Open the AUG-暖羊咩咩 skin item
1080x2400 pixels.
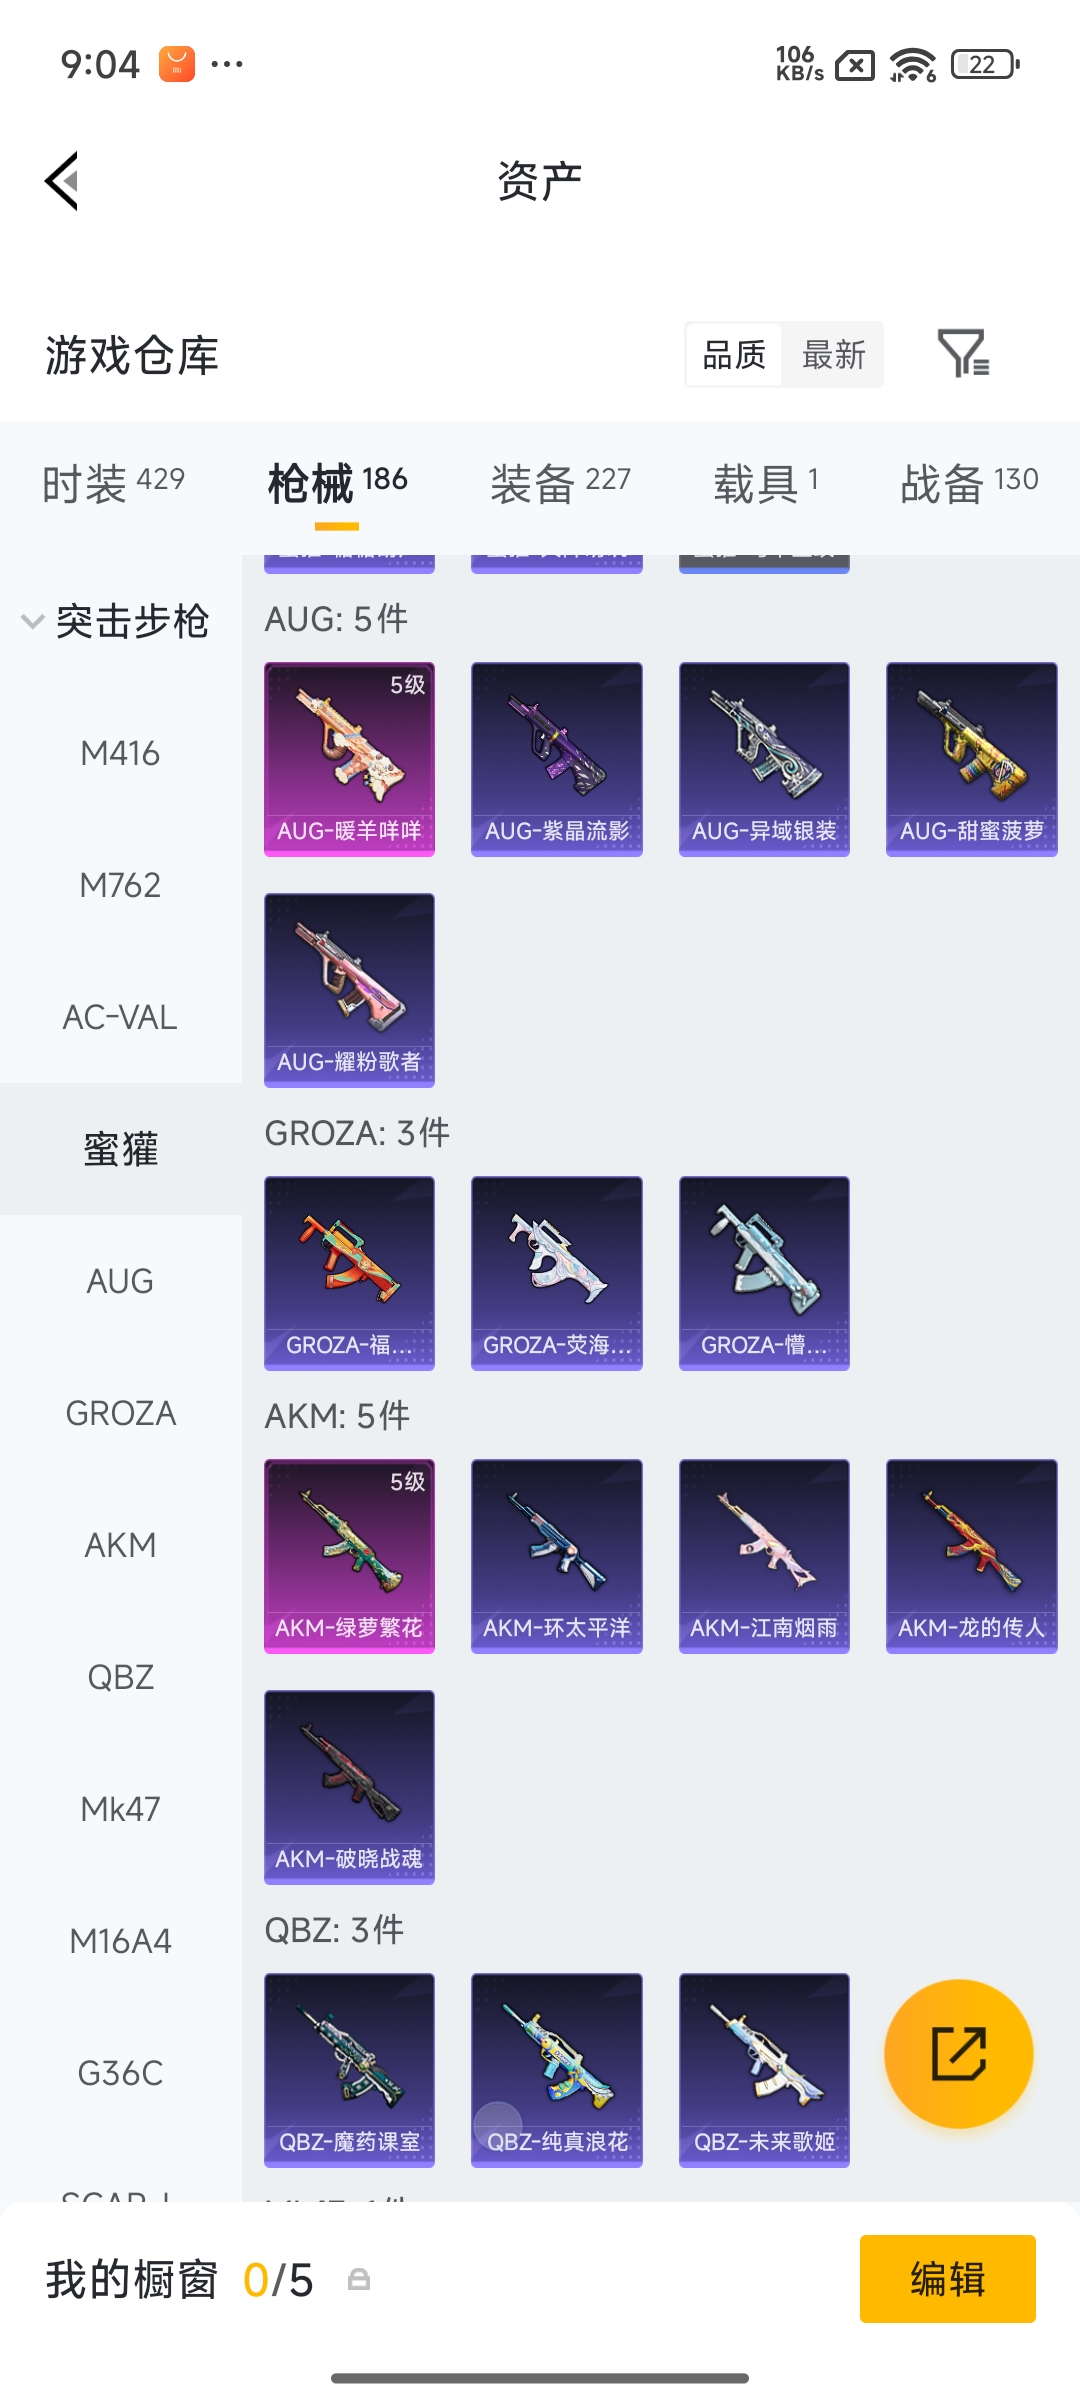click(x=349, y=759)
